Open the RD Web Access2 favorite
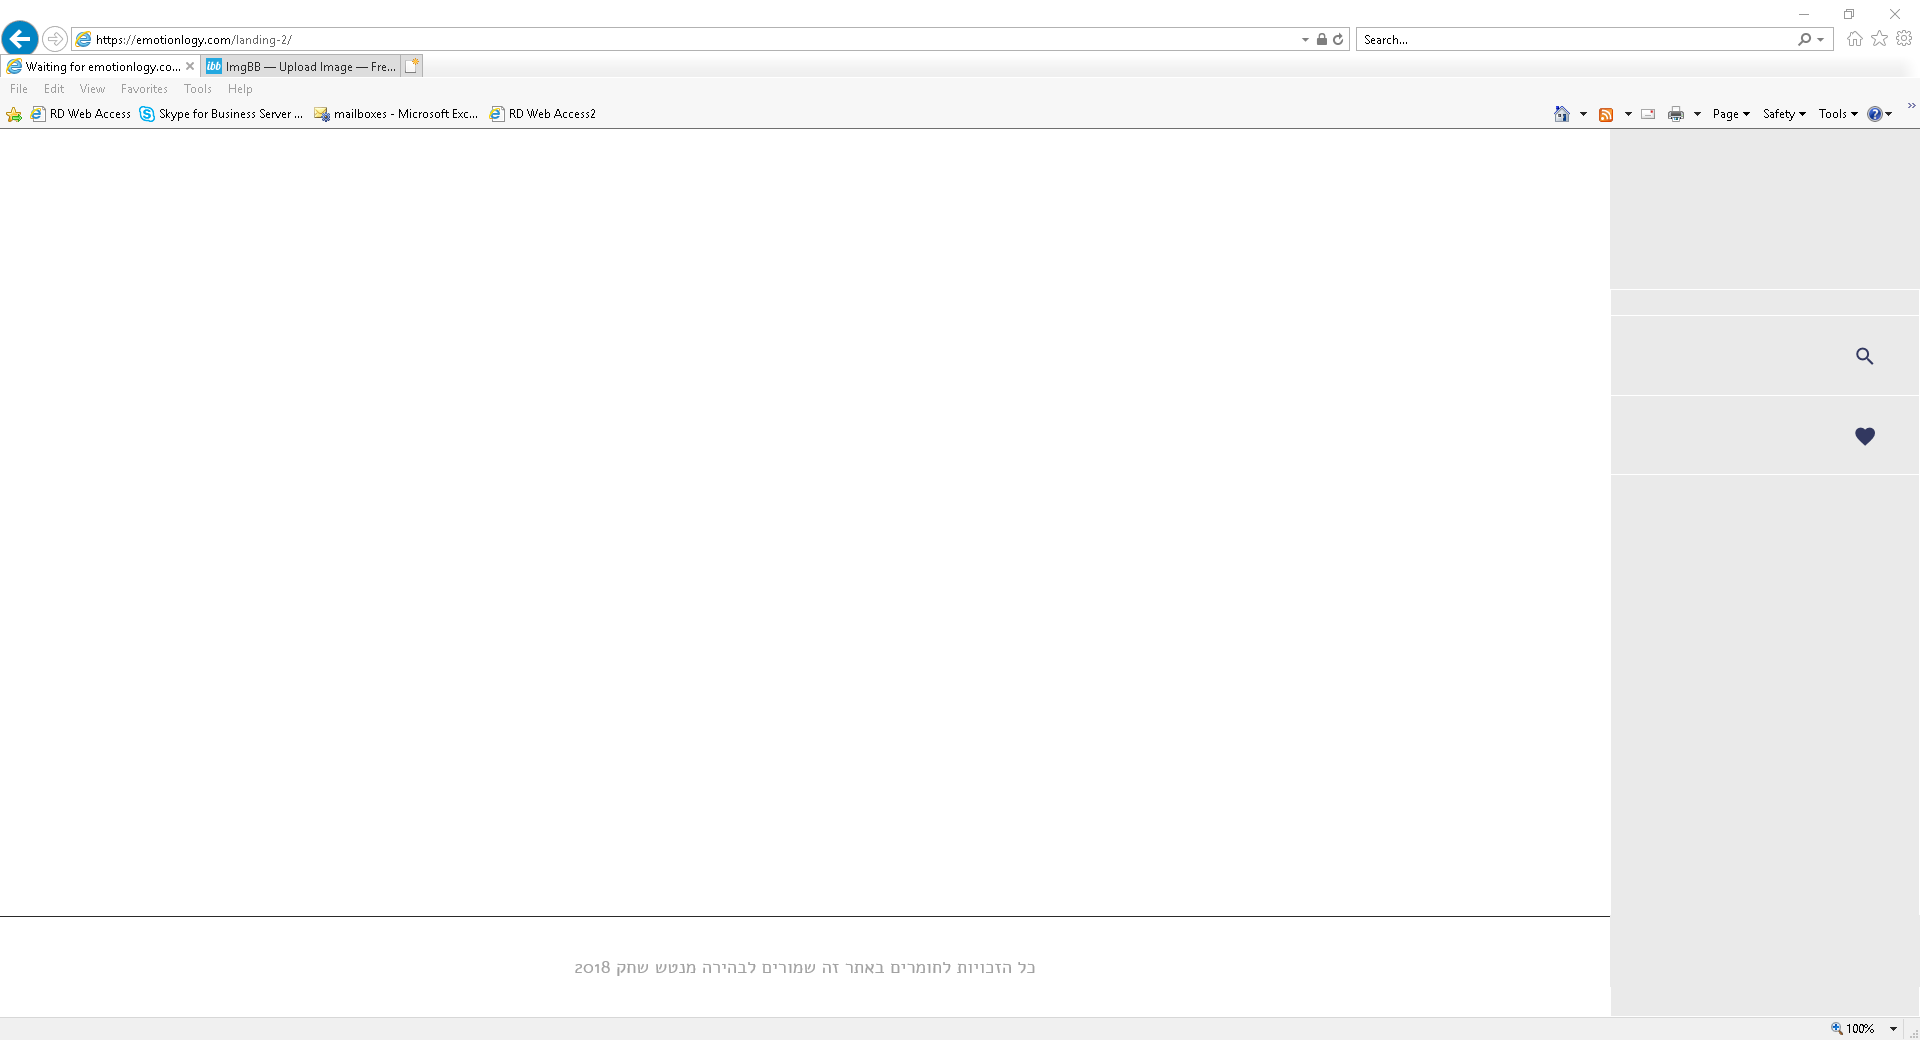Viewport: 1920px width, 1040px height. pos(543,114)
